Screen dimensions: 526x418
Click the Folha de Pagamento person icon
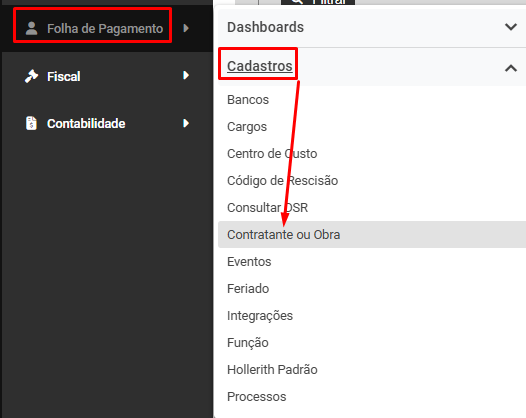pos(32,29)
